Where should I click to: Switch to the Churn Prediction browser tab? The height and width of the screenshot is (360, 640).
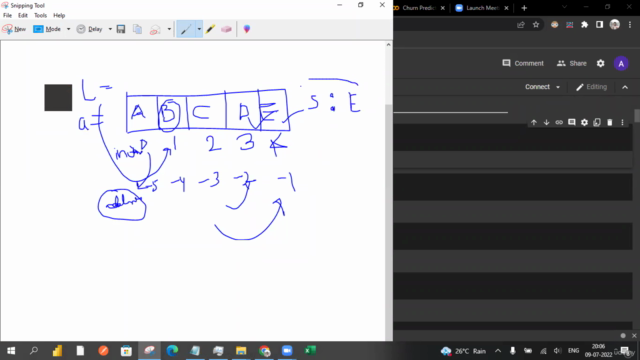tap(419, 8)
